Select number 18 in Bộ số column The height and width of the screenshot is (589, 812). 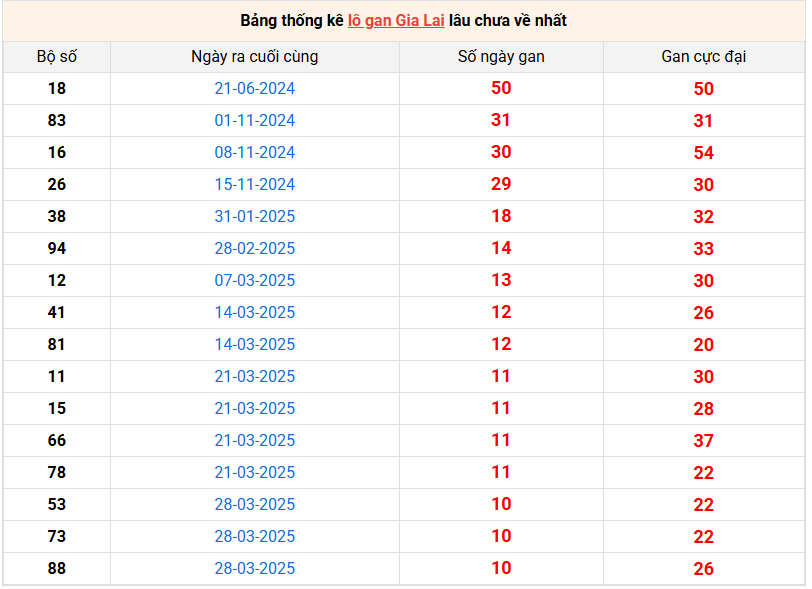[x=57, y=89]
